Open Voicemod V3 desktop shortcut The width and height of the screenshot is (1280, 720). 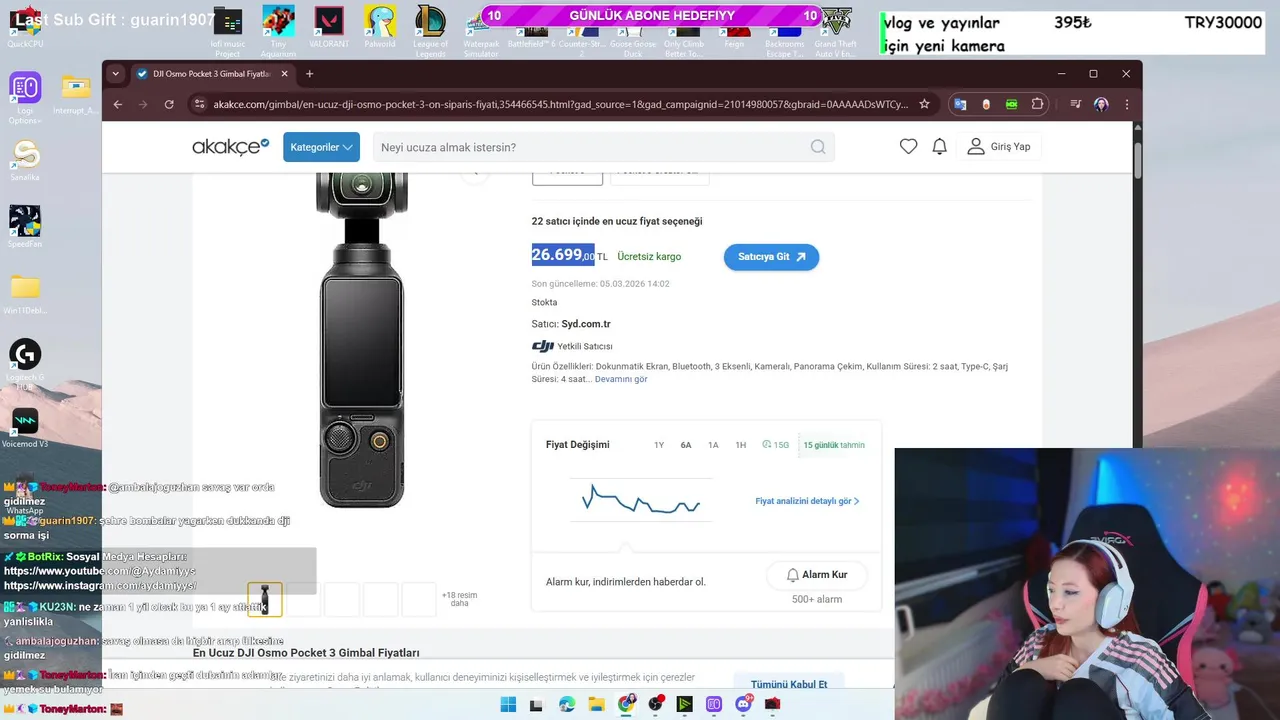coord(25,428)
